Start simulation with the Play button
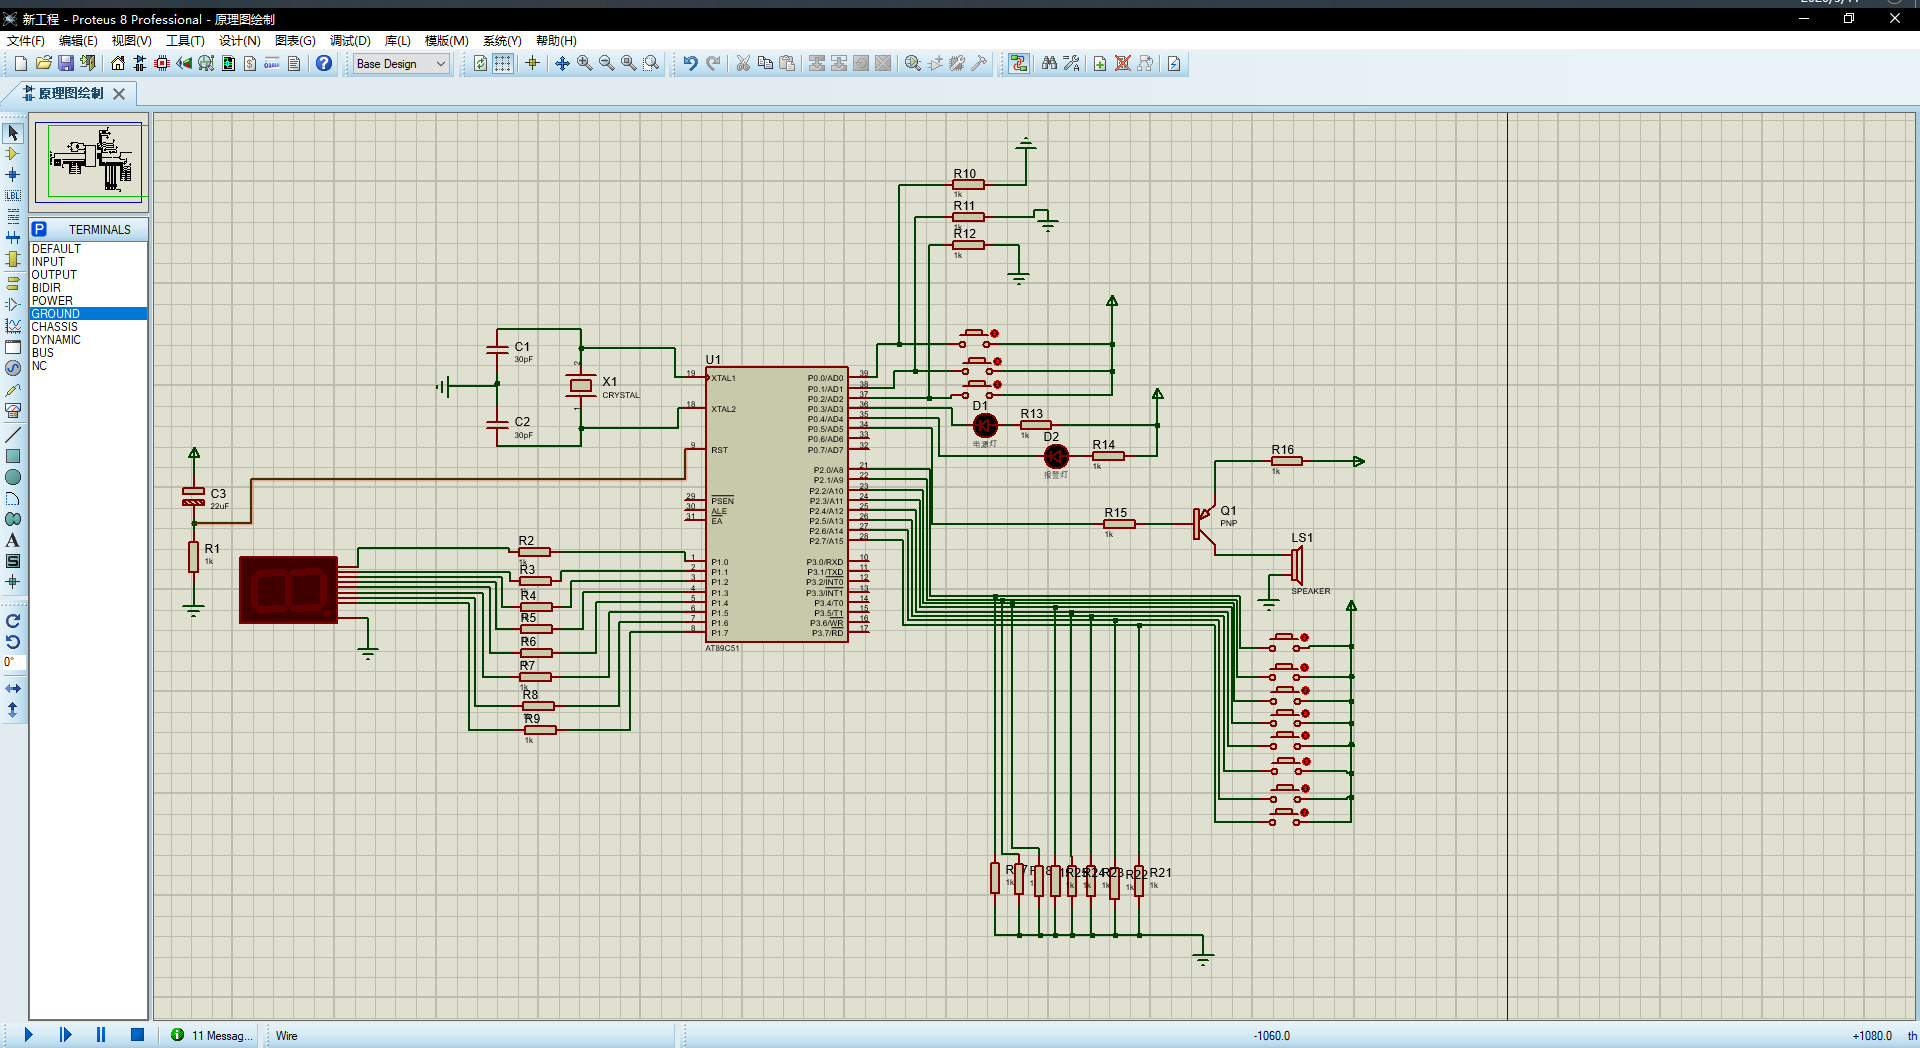The height and width of the screenshot is (1048, 1920). 28,1035
